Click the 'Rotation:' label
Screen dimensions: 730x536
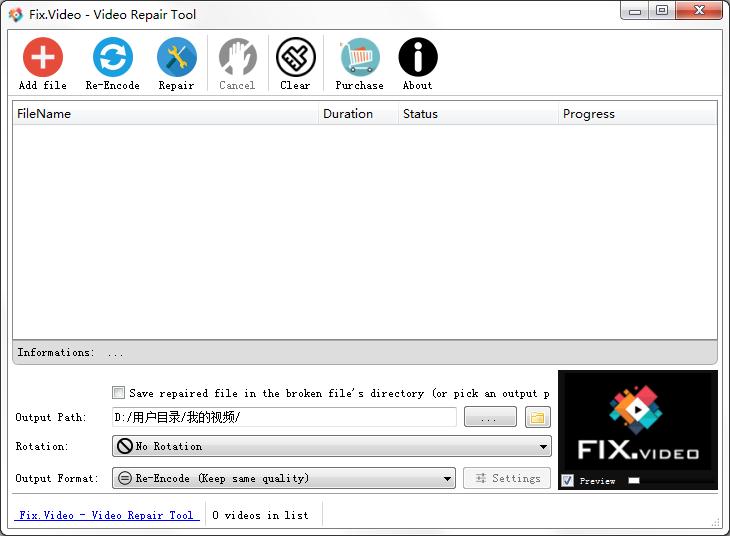click(x=42, y=446)
